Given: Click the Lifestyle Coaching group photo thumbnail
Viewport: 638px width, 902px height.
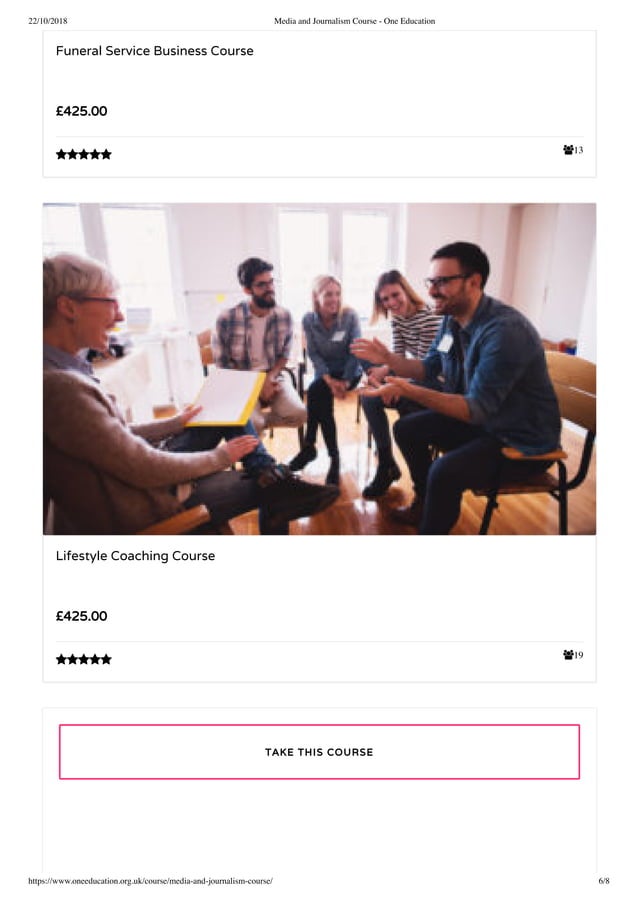Looking at the screenshot, I should pyautogui.click(x=319, y=369).
